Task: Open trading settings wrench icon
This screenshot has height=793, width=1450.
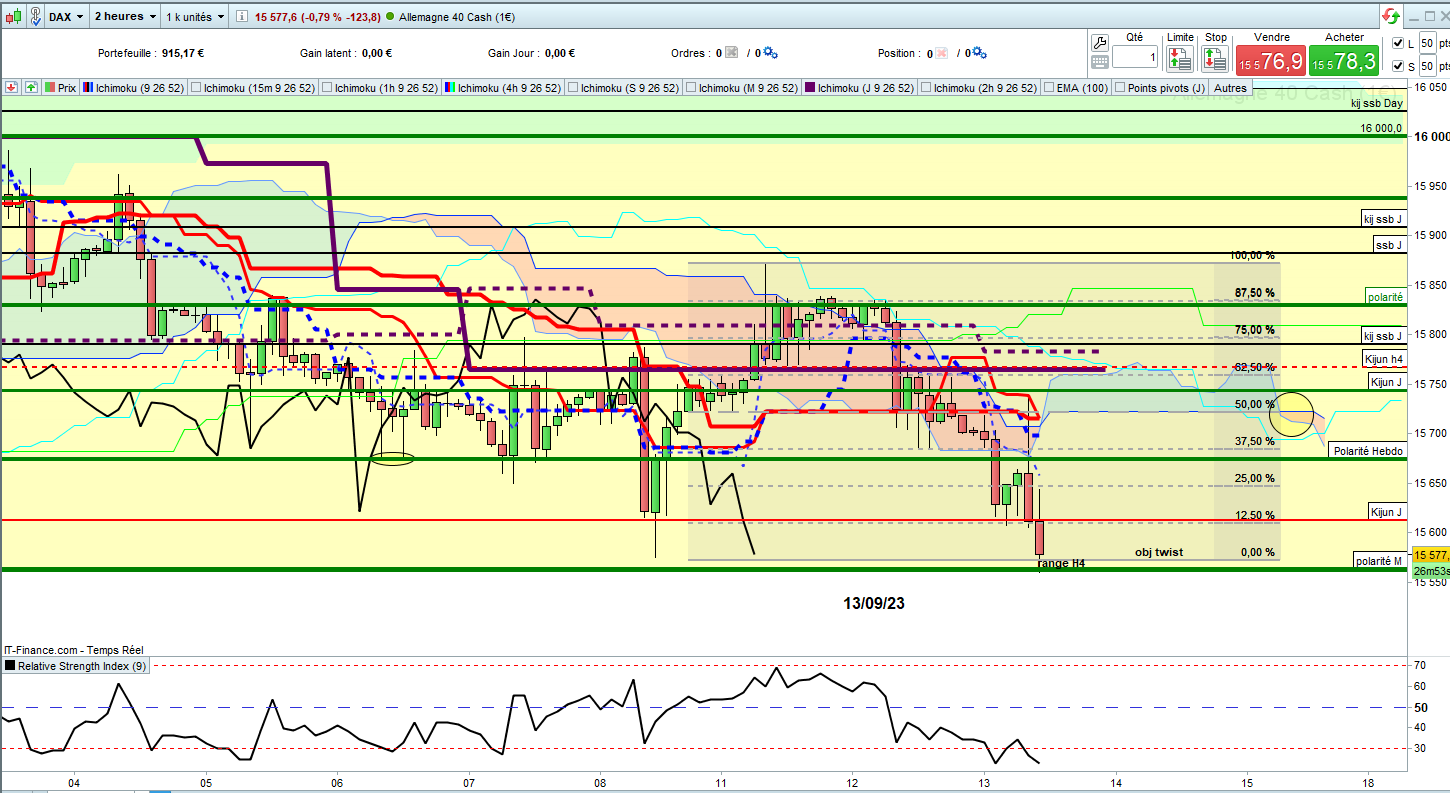Action: click(1099, 42)
